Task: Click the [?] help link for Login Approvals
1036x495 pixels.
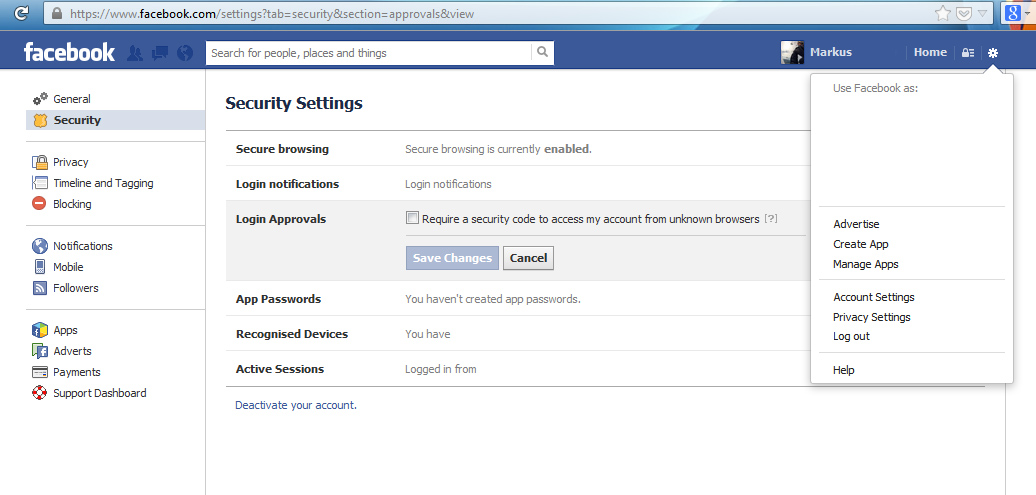Action: (770, 219)
